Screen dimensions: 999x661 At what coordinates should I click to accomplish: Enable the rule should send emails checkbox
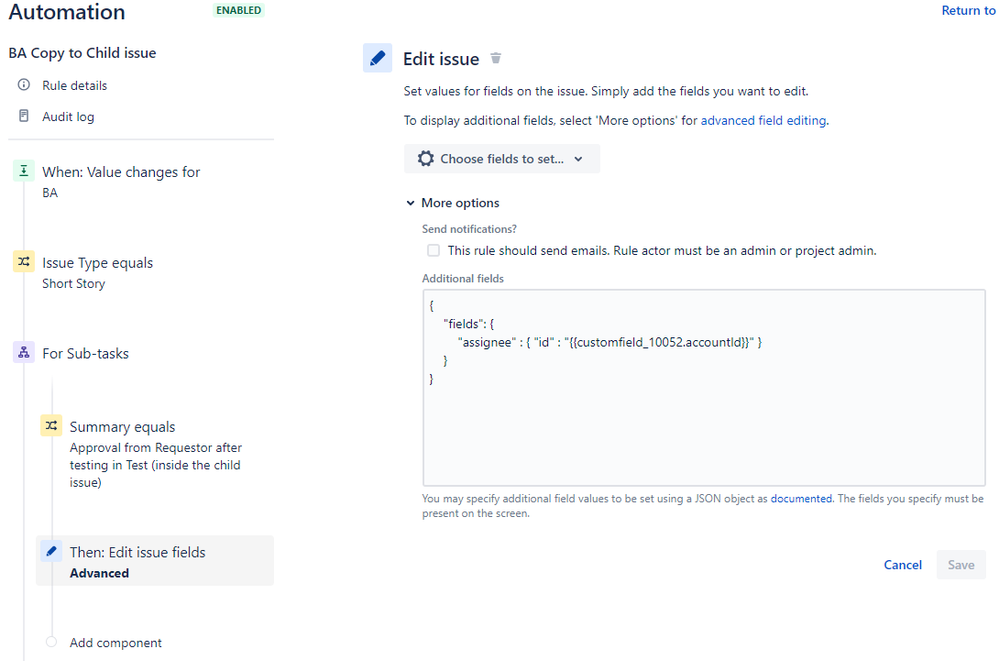pos(433,249)
